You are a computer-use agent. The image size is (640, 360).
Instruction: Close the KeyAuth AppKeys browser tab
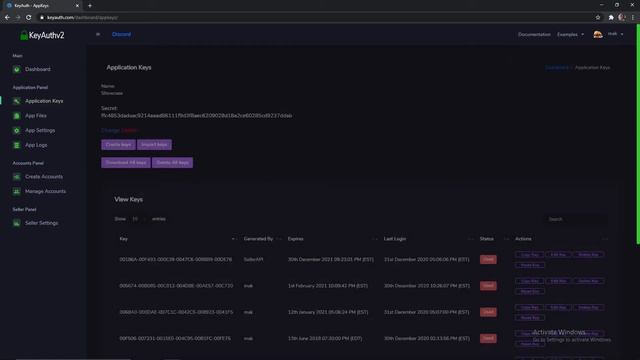coord(77,6)
